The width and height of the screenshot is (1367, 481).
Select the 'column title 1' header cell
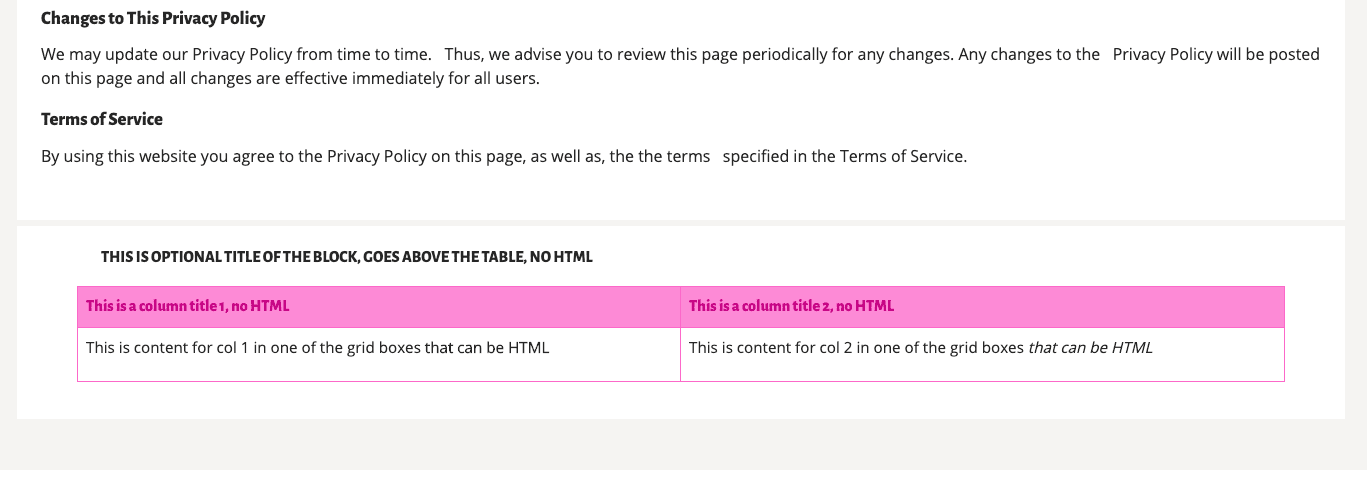(x=379, y=307)
